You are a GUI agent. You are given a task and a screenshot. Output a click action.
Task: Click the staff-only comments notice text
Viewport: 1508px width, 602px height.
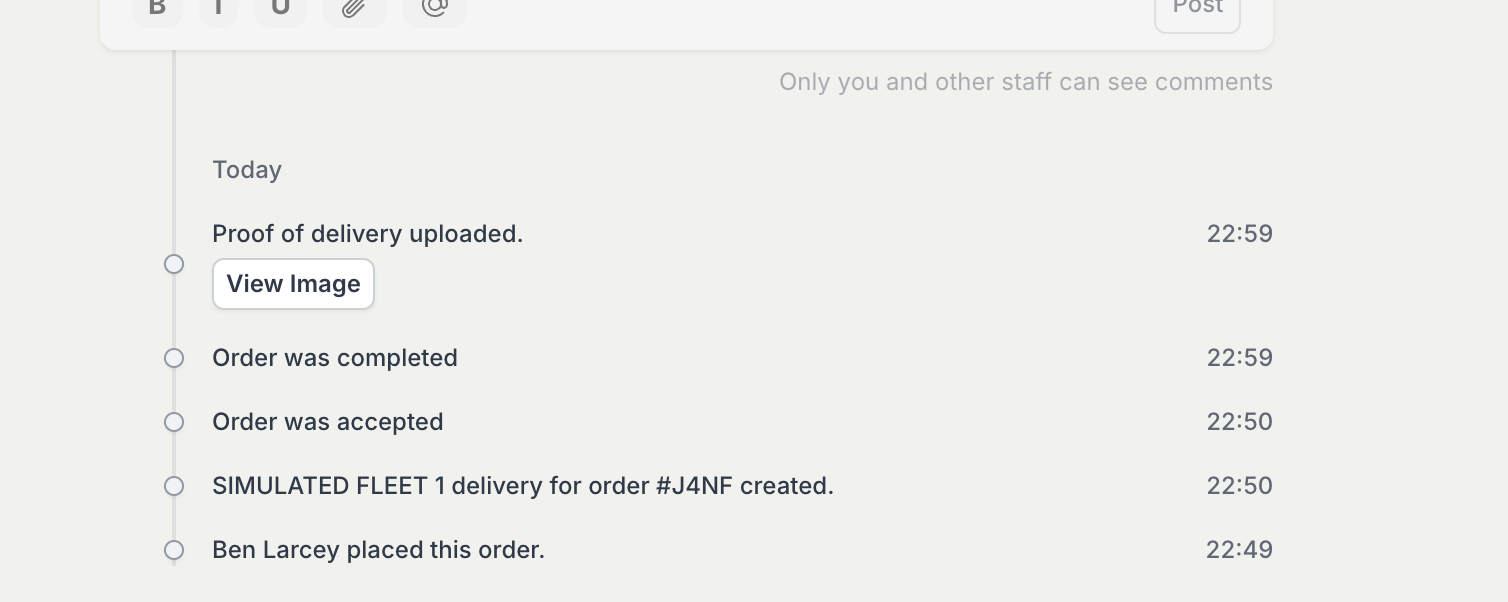pyautogui.click(x=1025, y=82)
